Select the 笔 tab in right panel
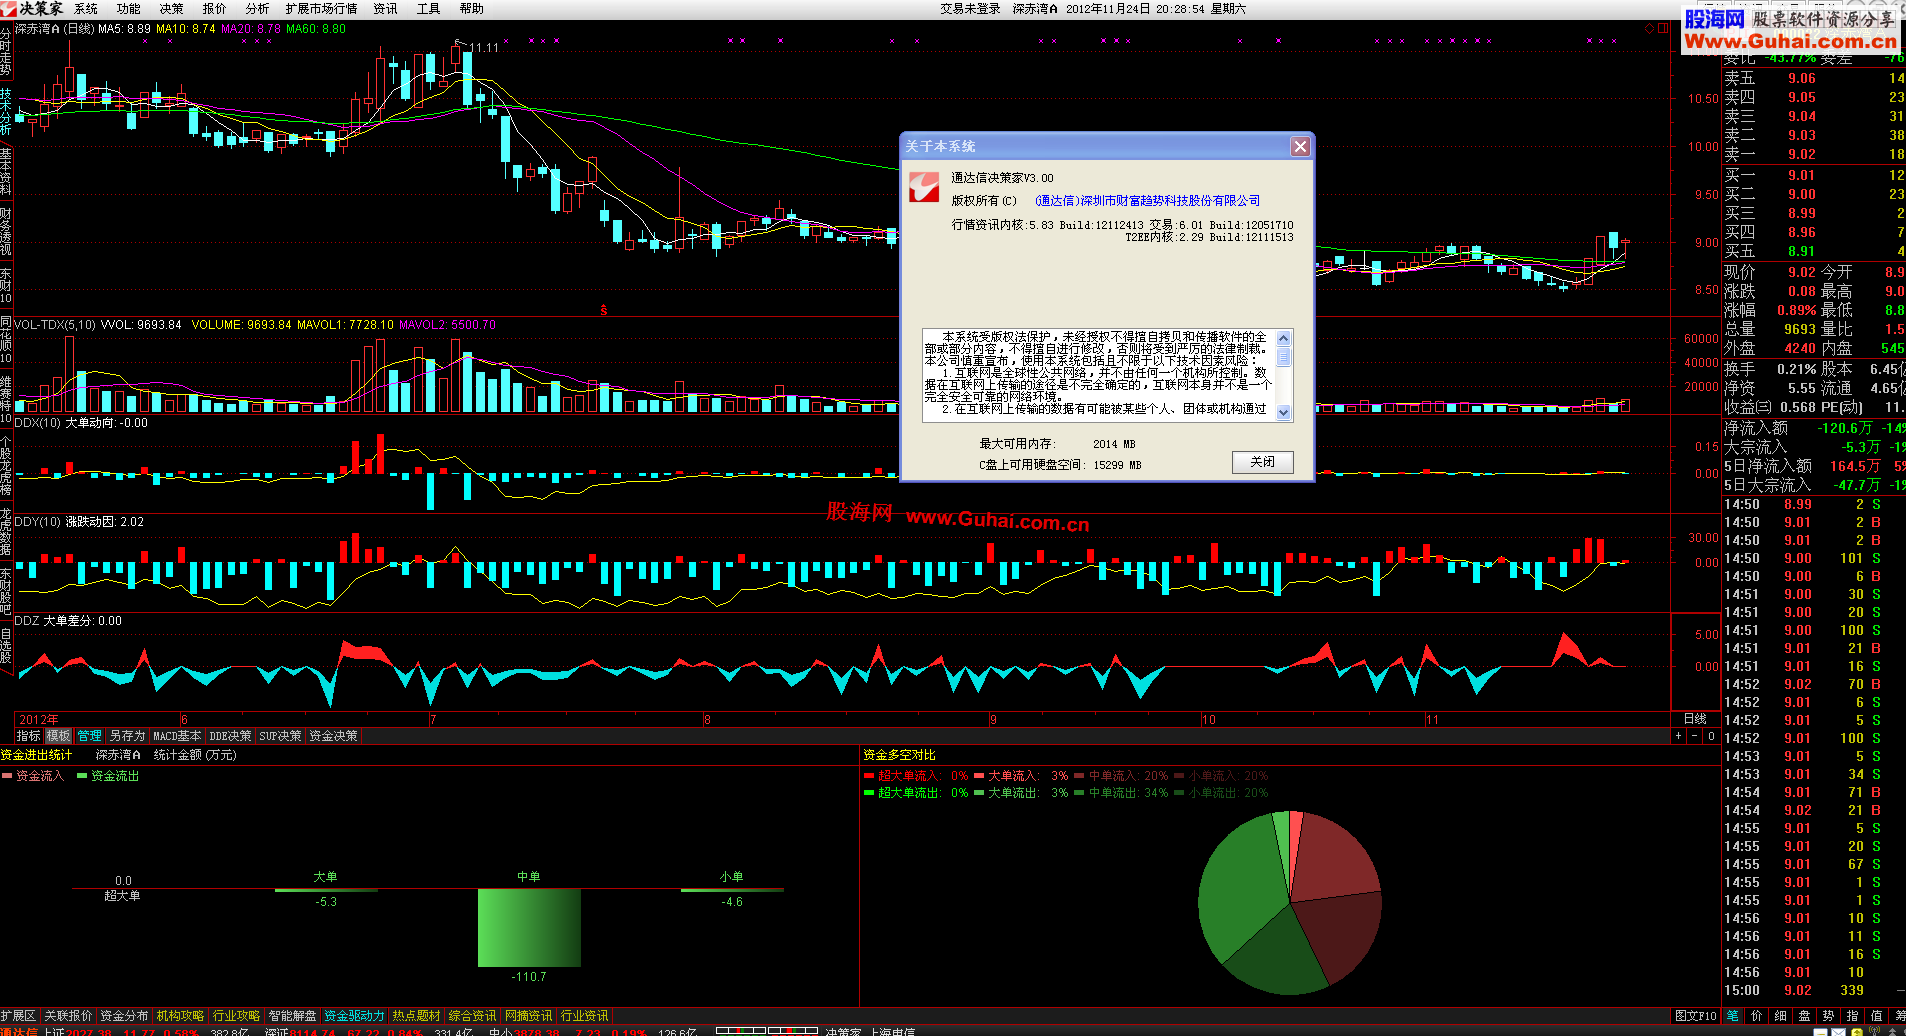This screenshot has height=1036, width=1906. pyautogui.click(x=1733, y=1016)
